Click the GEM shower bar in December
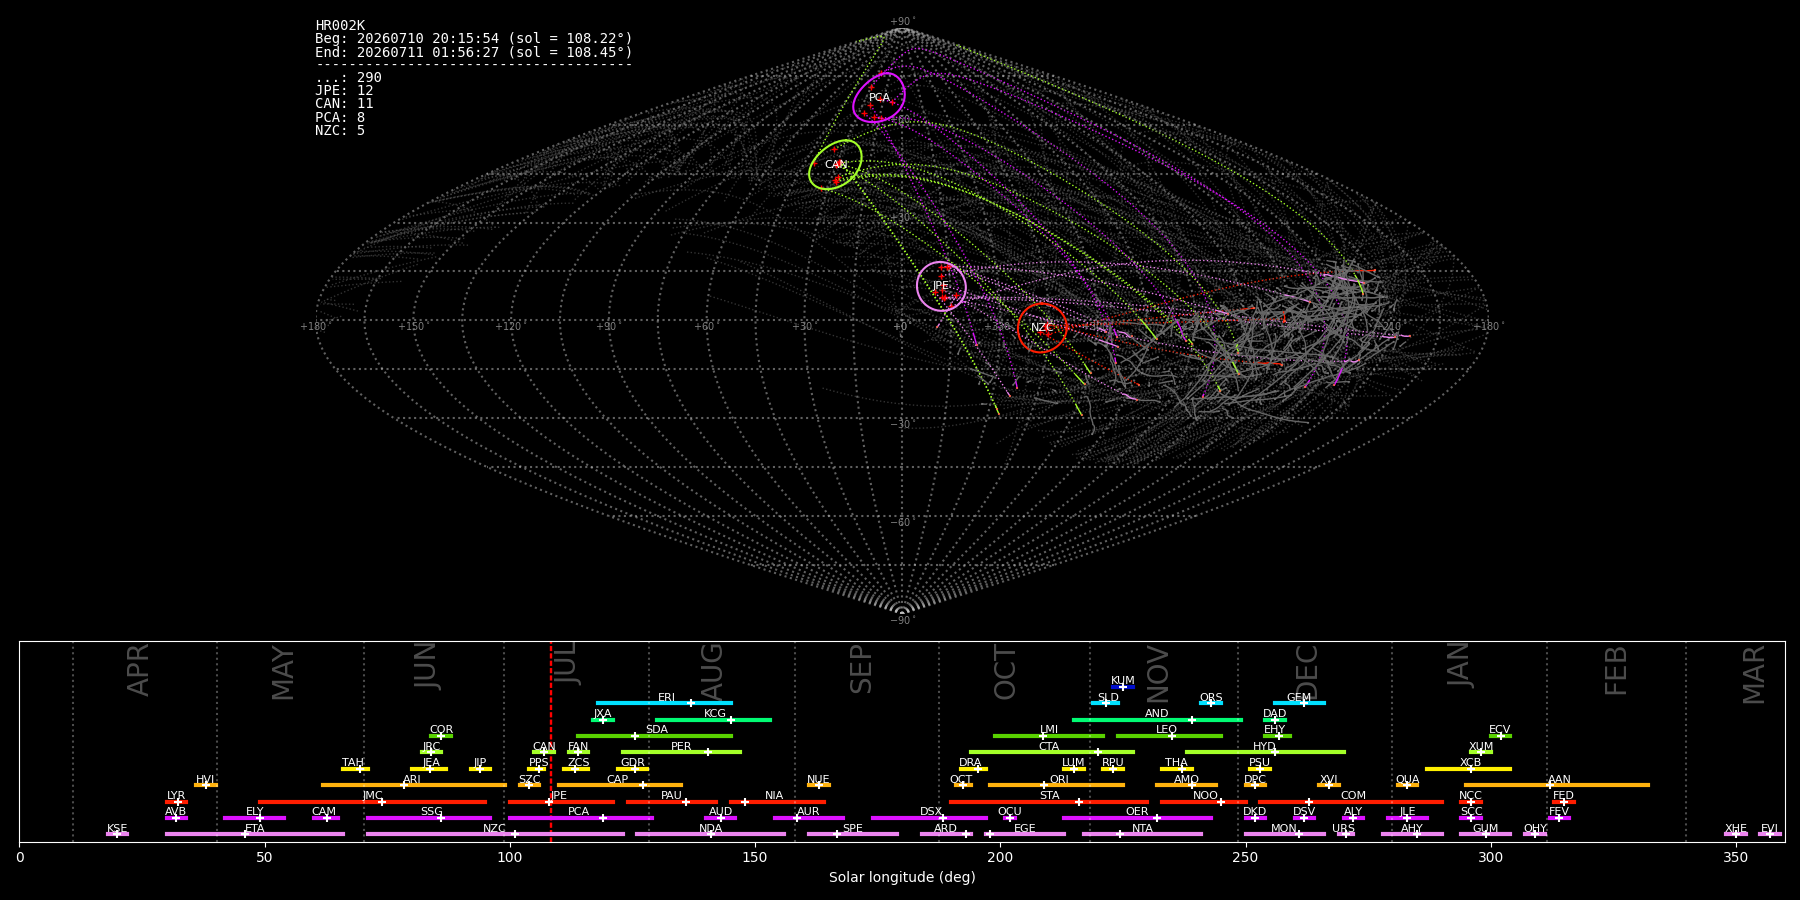The width and height of the screenshot is (1800, 900). pyautogui.click(x=1299, y=703)
